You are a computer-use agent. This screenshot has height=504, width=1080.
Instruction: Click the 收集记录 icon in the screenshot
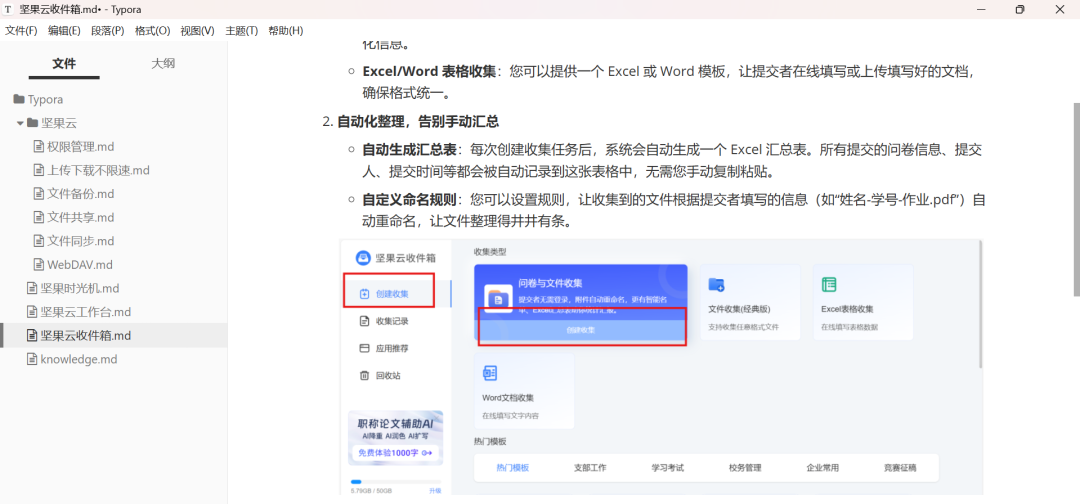pyautogui.click(x=365, y=321)
